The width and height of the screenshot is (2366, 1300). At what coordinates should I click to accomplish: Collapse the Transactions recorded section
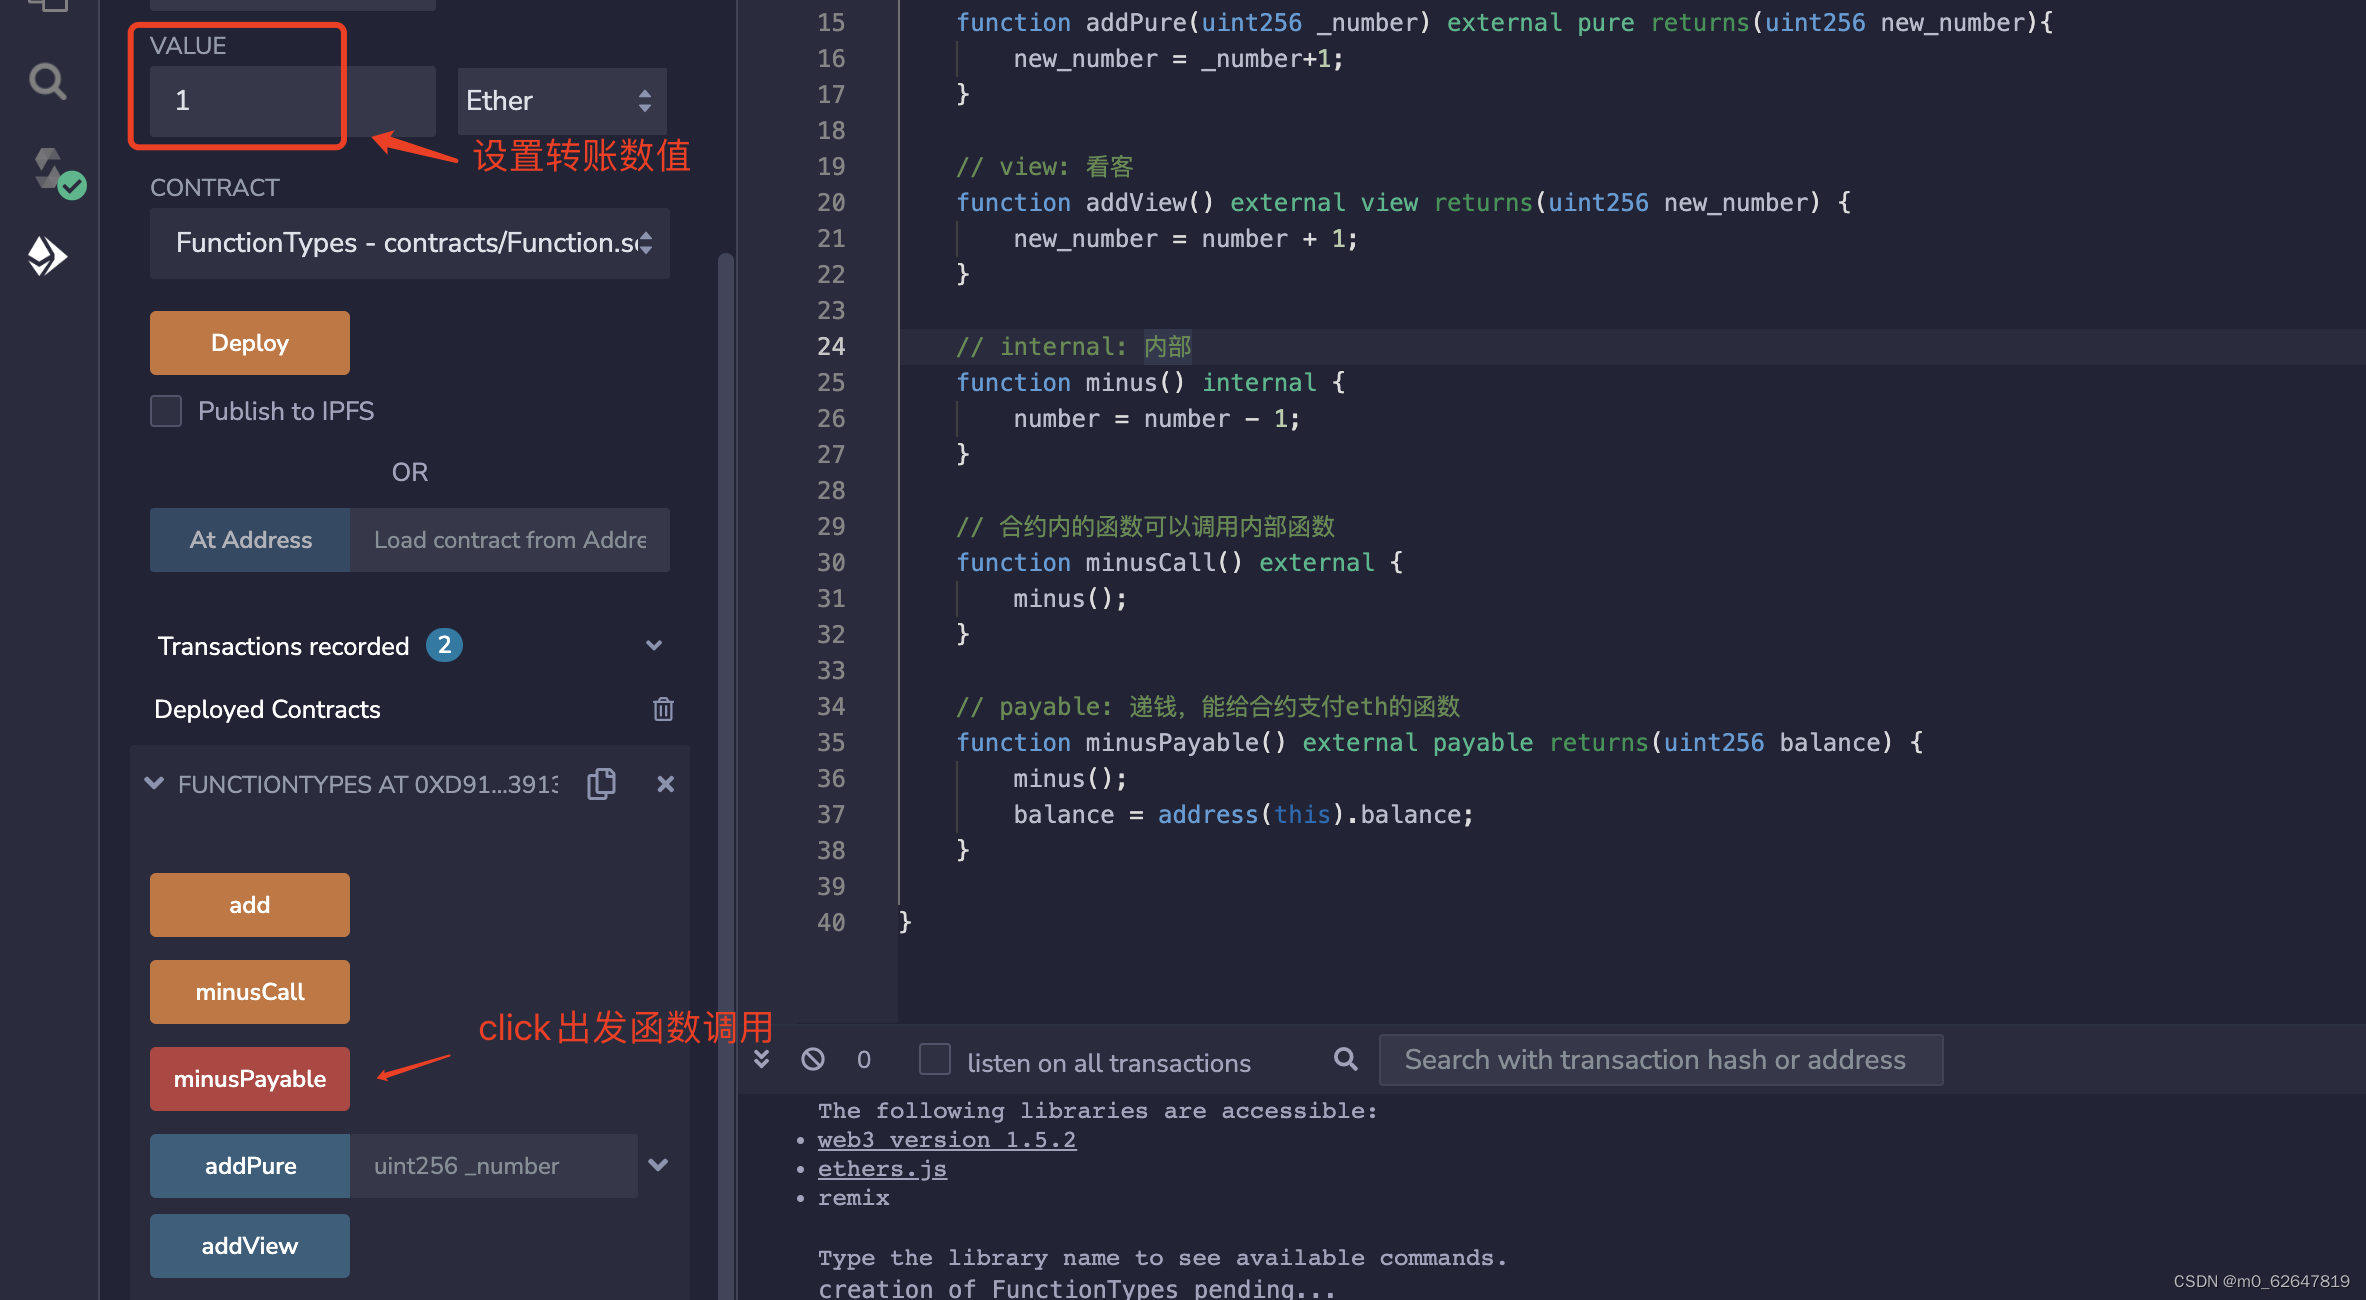click(x=654, y=645)
